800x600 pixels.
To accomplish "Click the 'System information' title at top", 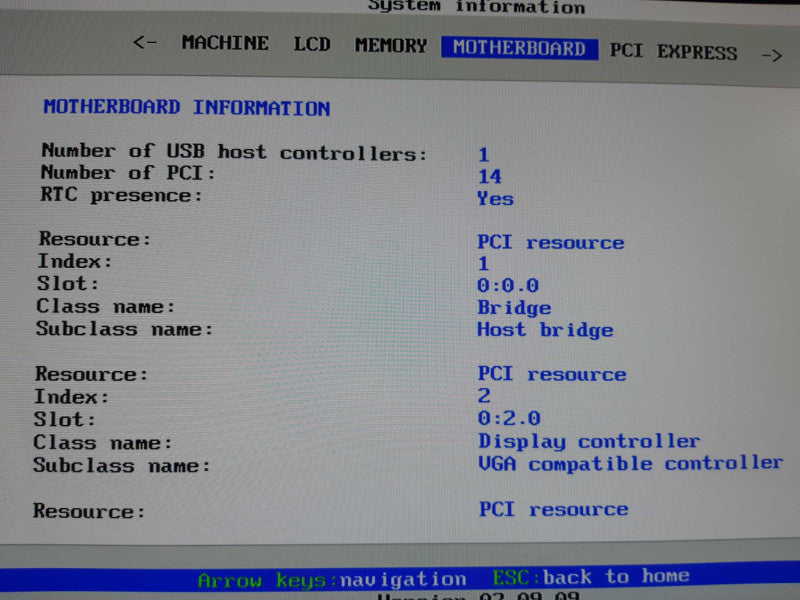I will click(477, 7).
